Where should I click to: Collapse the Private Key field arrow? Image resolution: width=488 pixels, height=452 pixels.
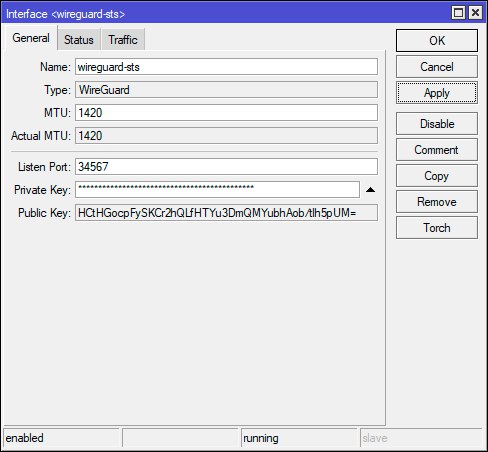point(370,190)
